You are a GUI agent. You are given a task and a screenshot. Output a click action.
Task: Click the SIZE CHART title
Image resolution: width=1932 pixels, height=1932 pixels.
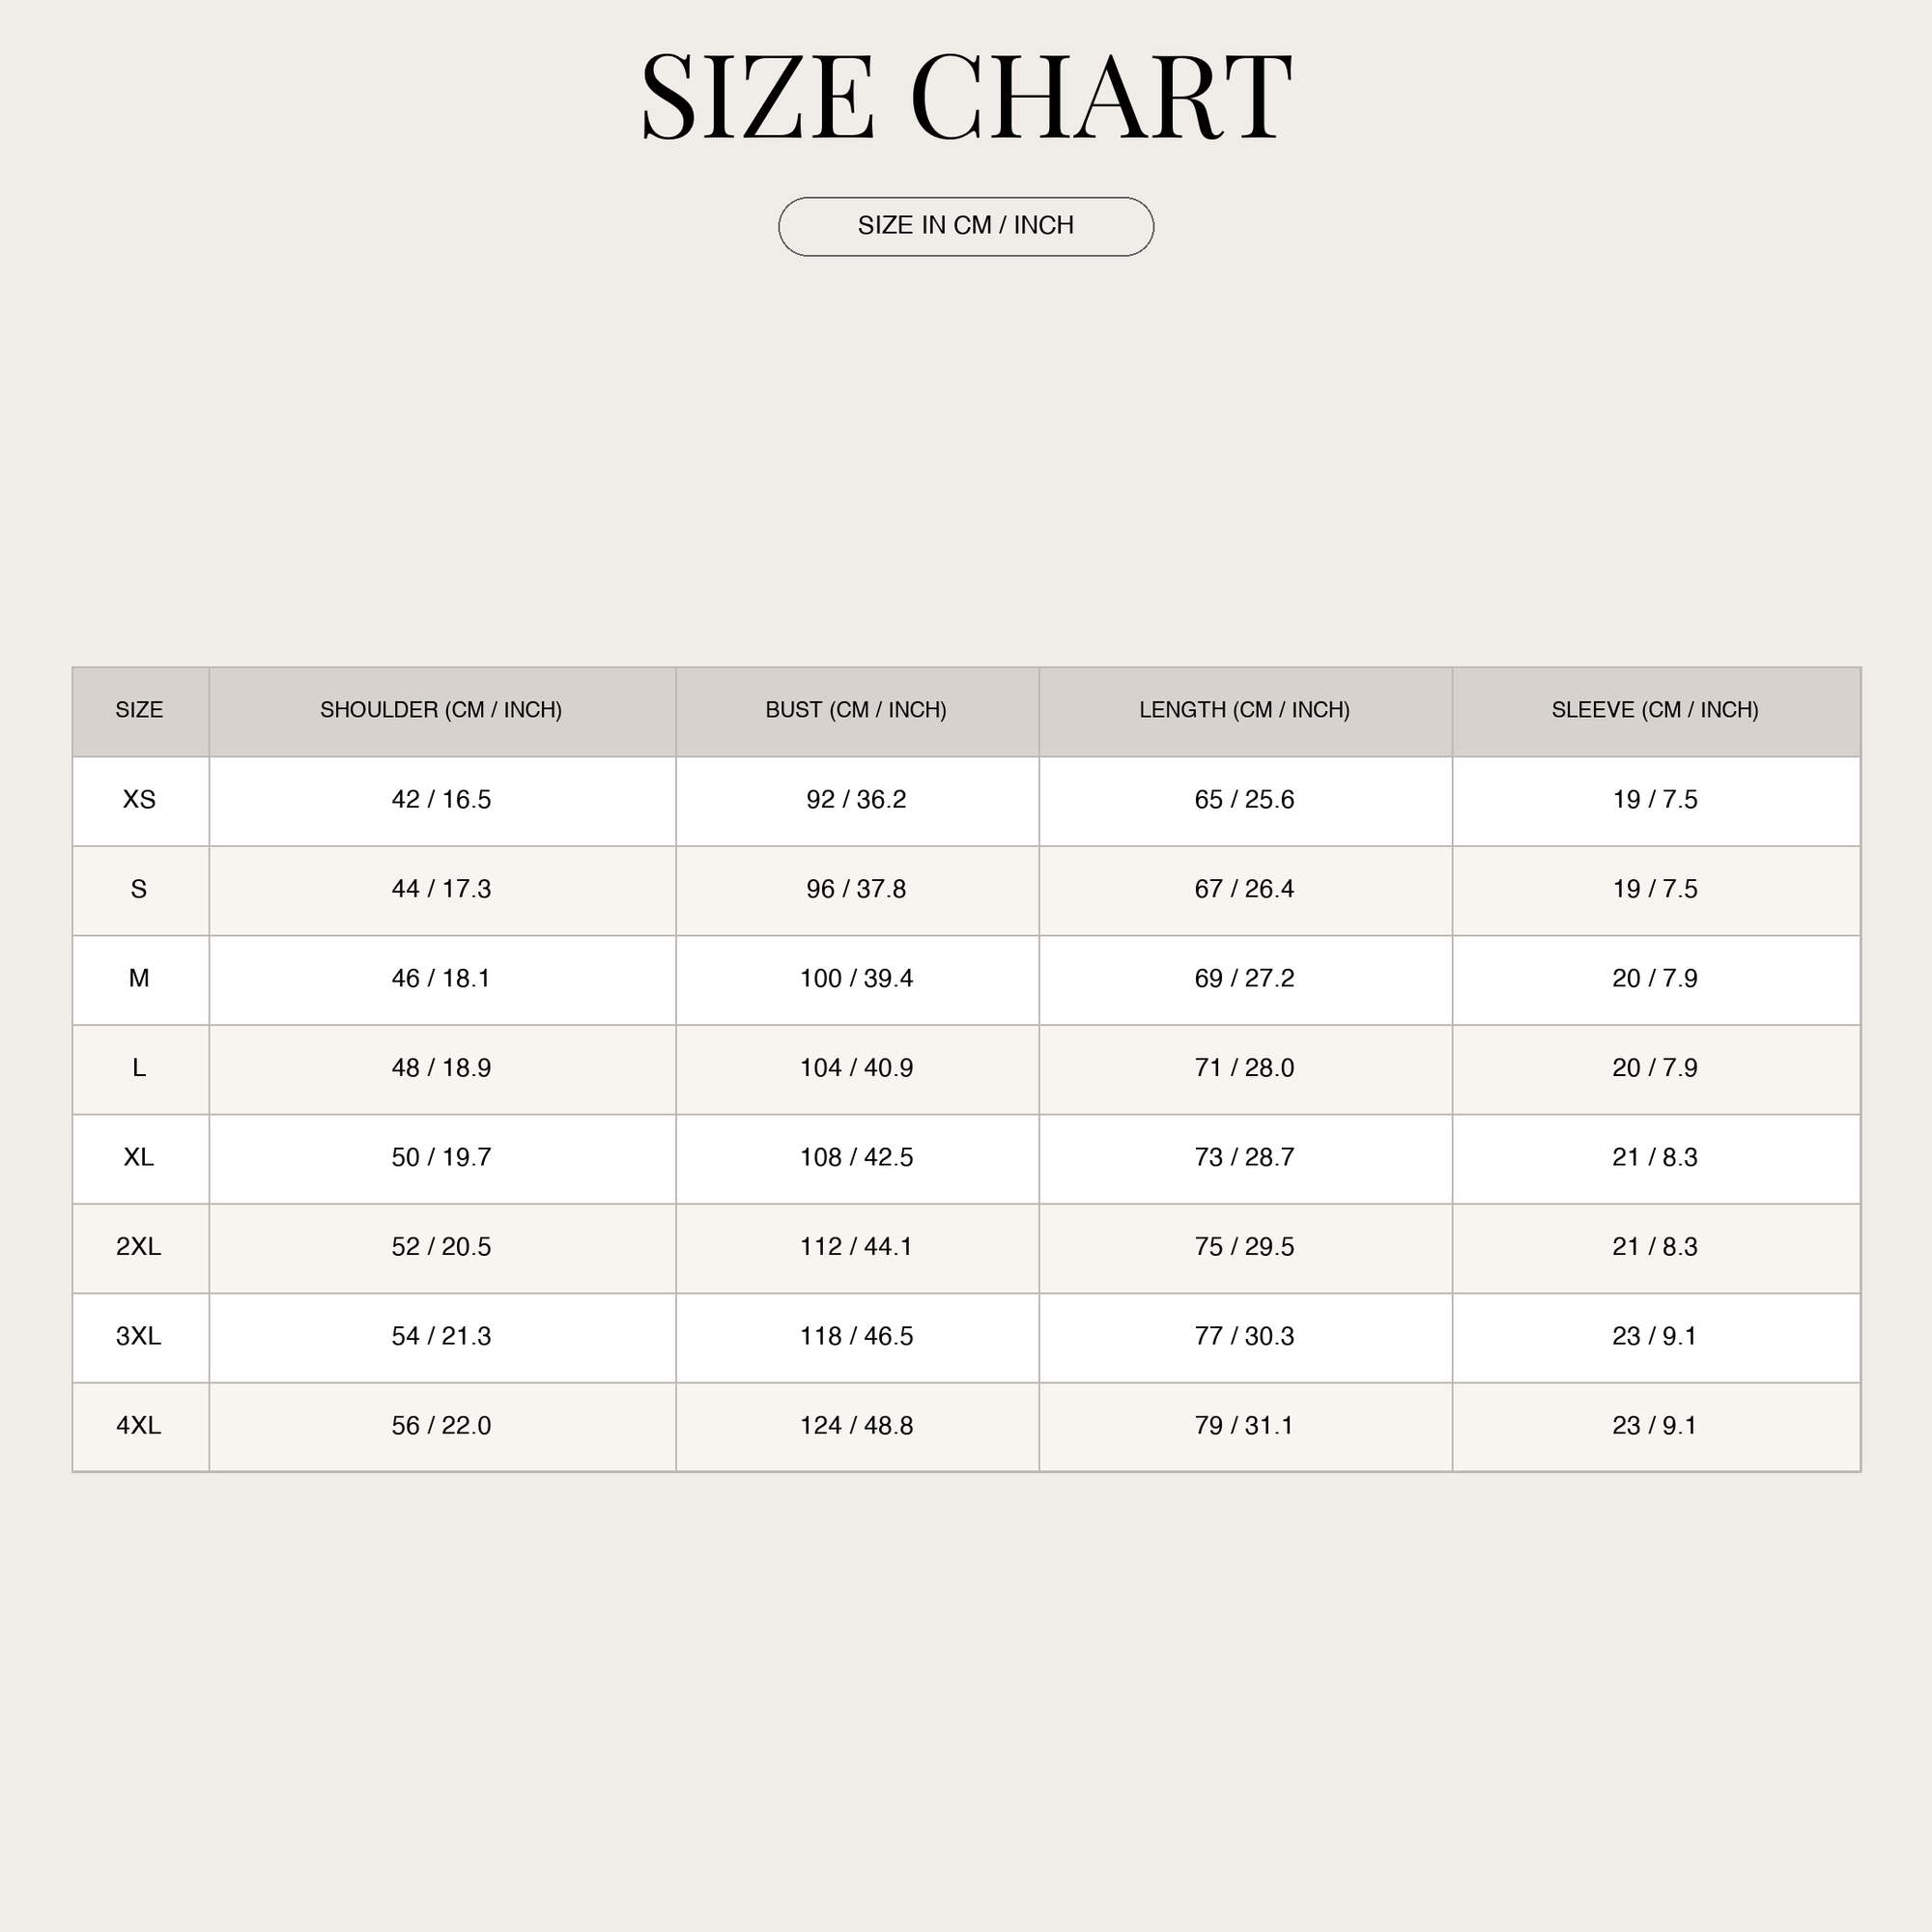pos(966,96)
